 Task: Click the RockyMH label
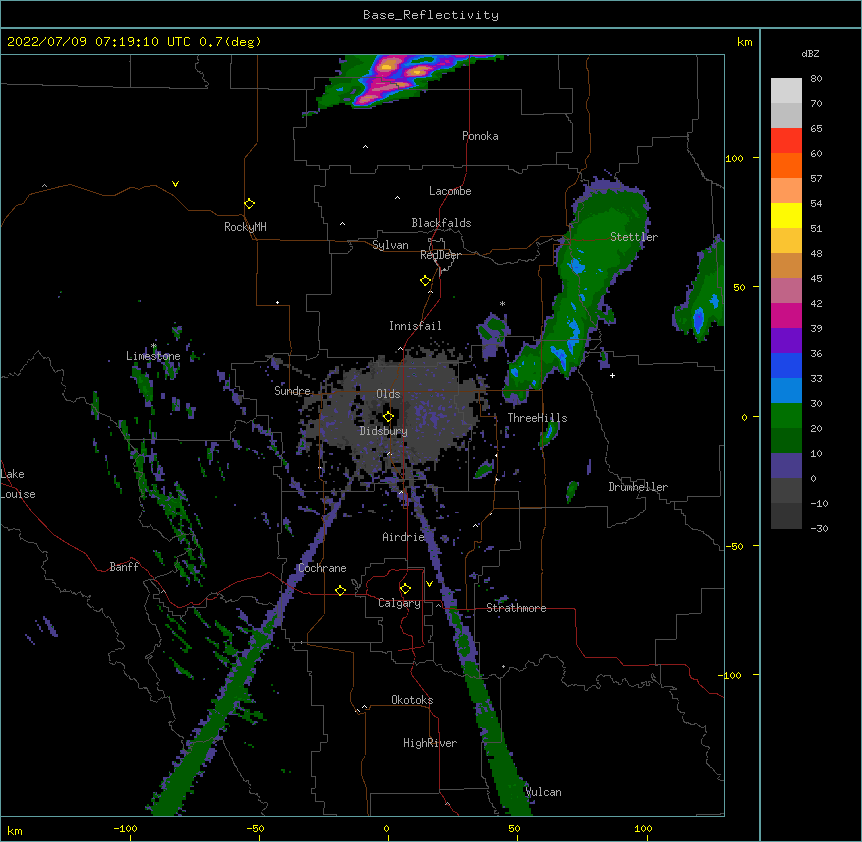(x=245, y=227)
